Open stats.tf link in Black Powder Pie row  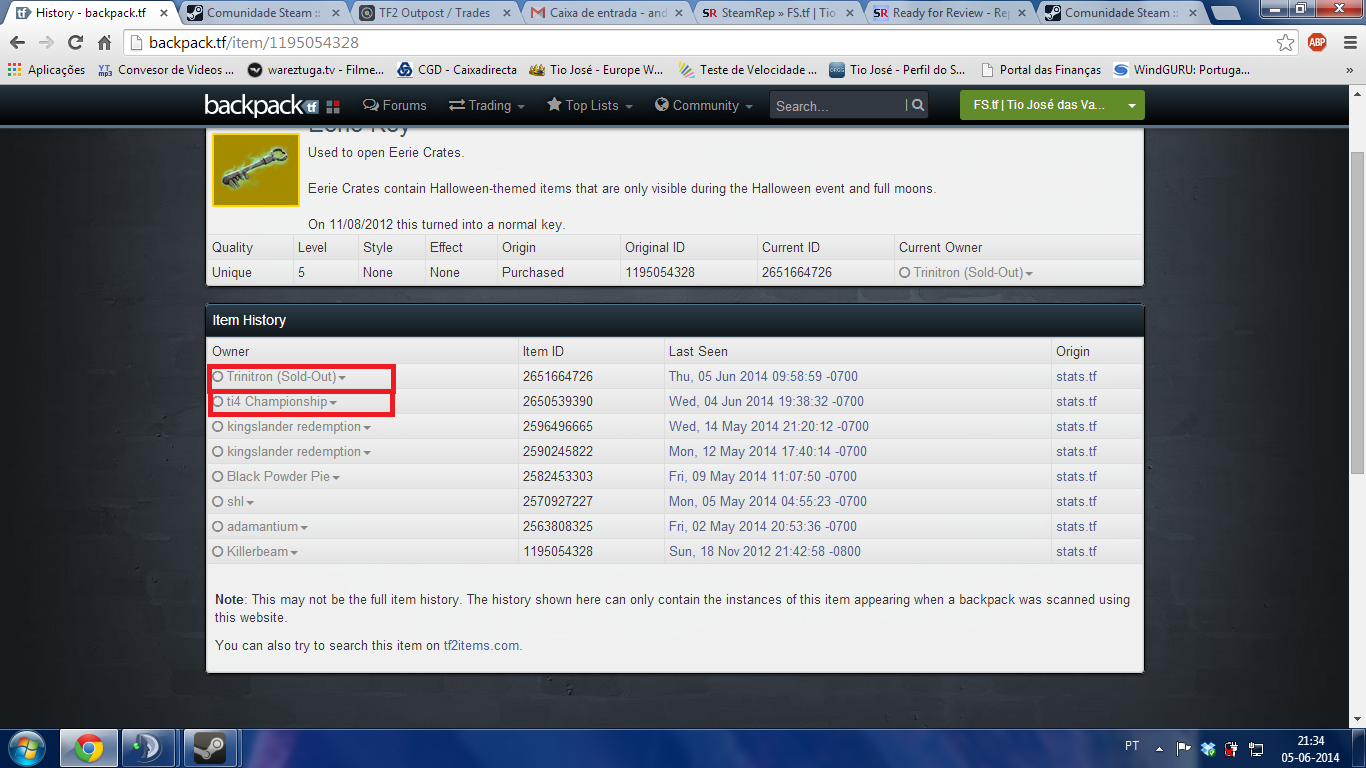click(x=1076, y=477)
